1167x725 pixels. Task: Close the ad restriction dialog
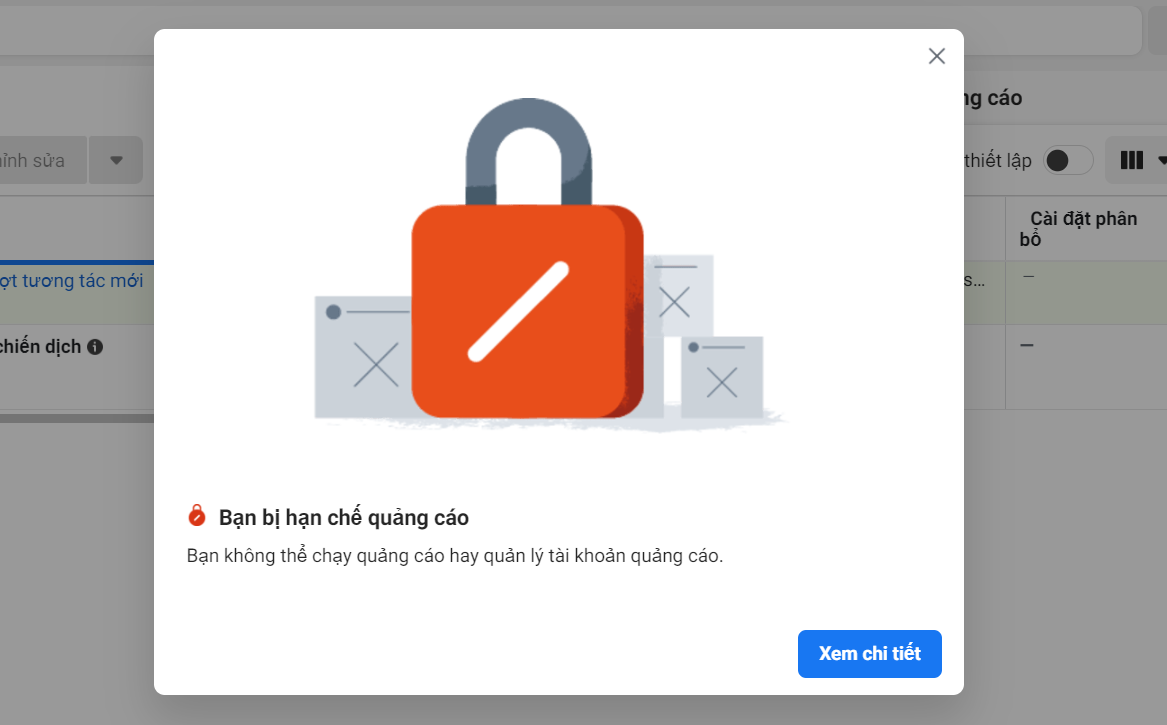click(936, 56)
